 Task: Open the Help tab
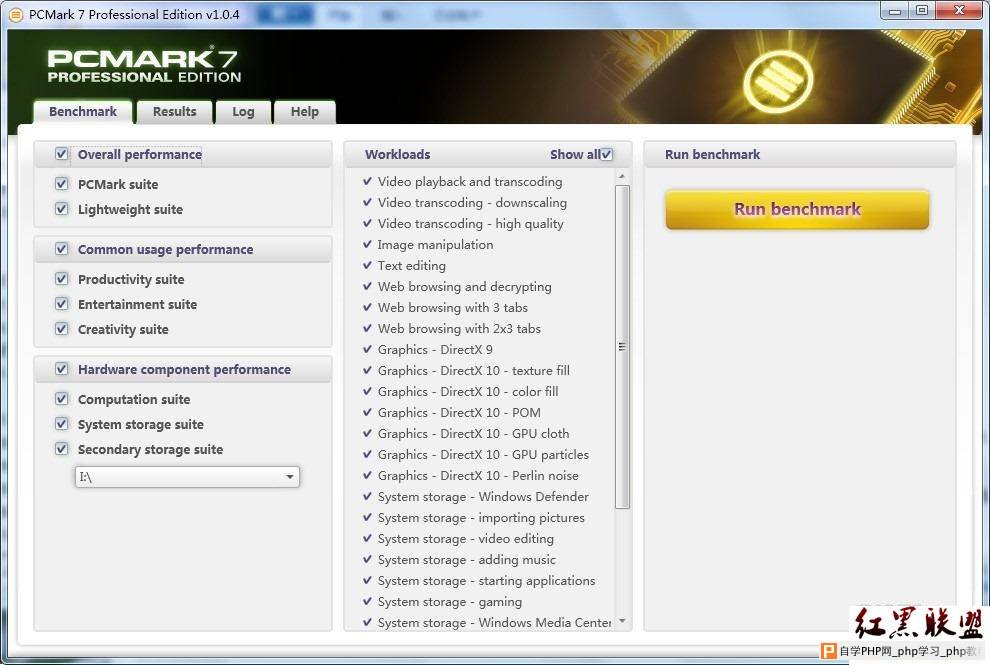click(x=304, y=112)
